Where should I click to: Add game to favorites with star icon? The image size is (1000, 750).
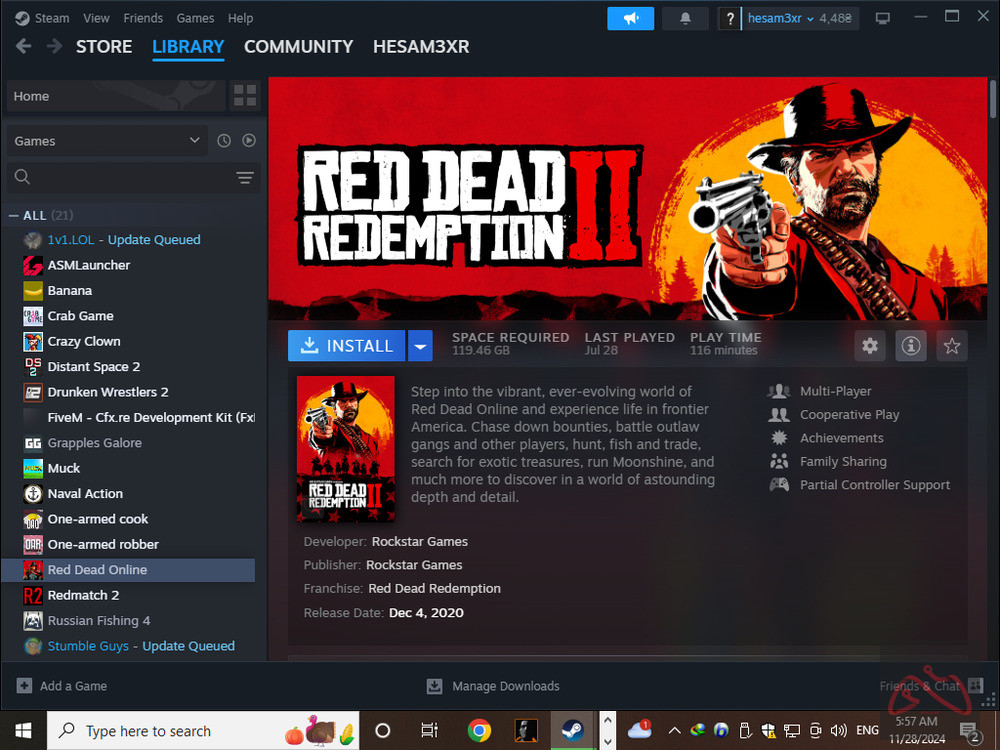(952, 346)
